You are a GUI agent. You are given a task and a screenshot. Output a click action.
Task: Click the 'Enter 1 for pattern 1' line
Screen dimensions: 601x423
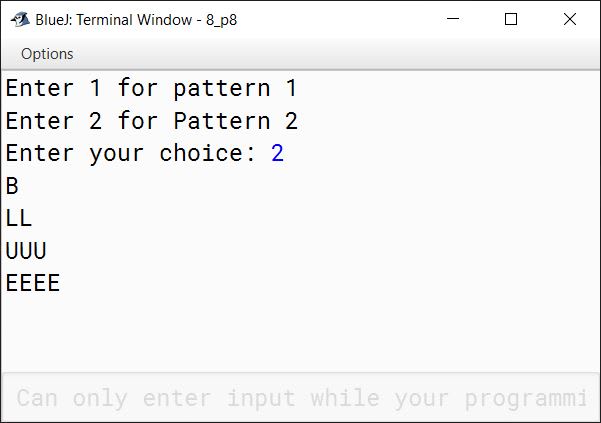tap(151, 88)
